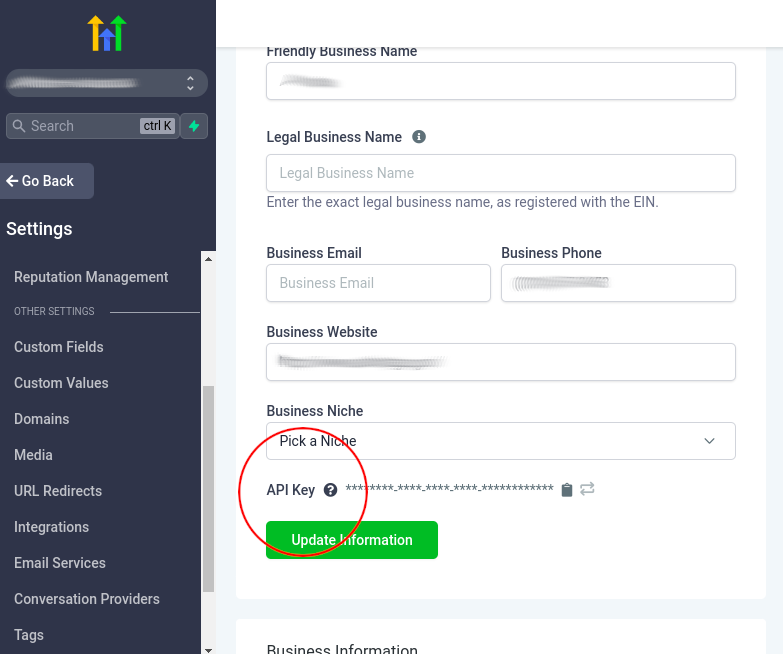Open the sub-account switcher dropdown

pos(107,83)
